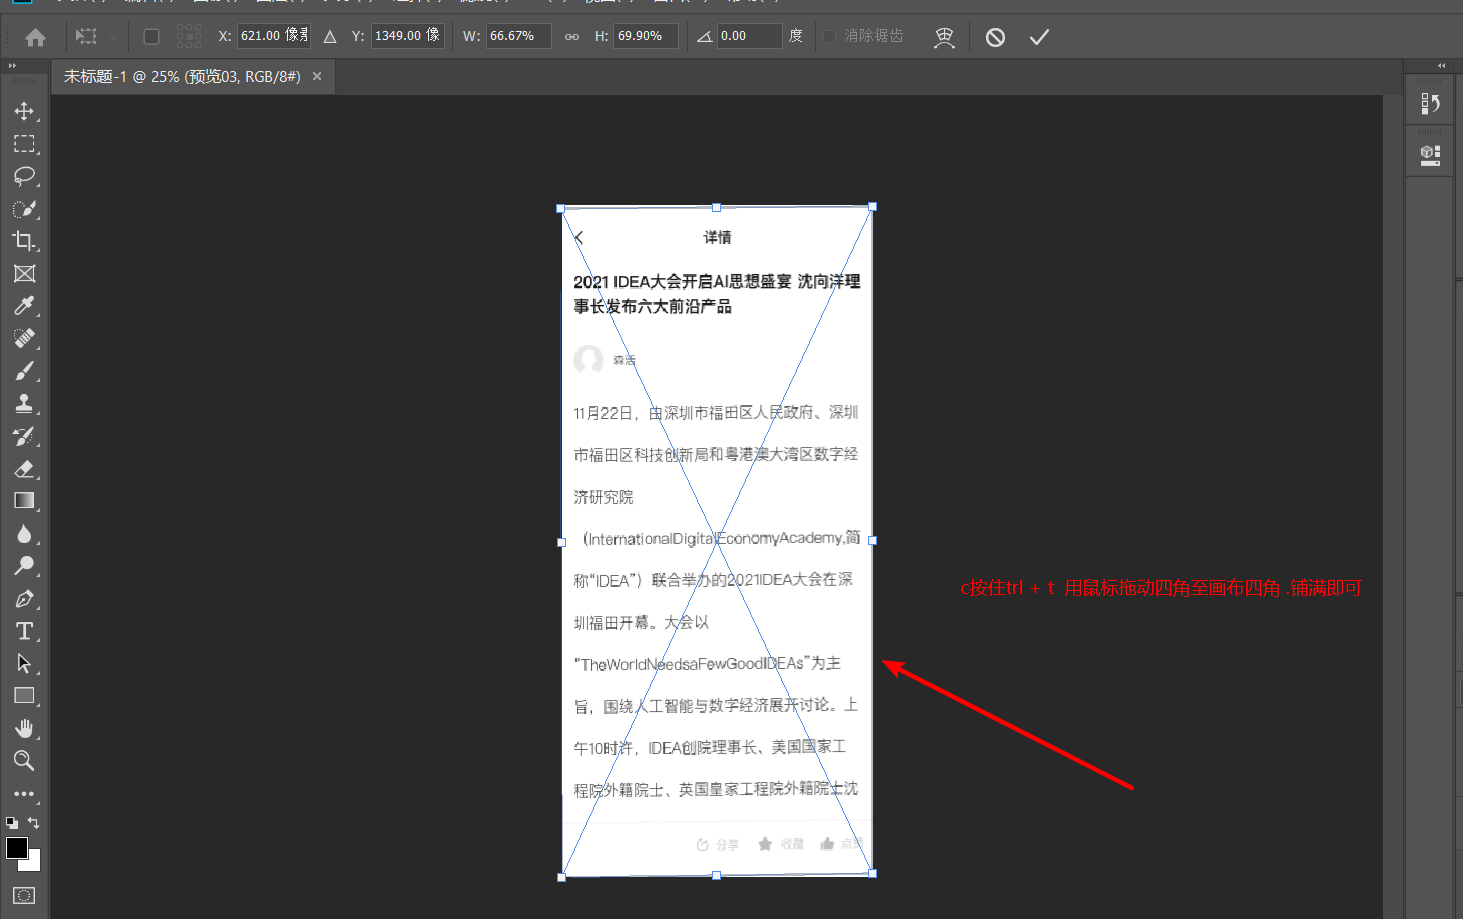This screenshot has width=1463, height=919.
Task: Click the transform tool preset icon
Action: (87, 37)
